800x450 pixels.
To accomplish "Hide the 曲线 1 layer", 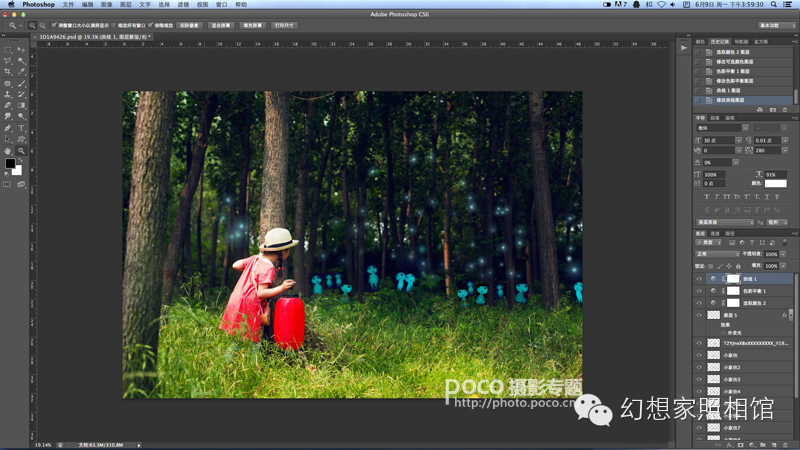I will tap(699, 279).
